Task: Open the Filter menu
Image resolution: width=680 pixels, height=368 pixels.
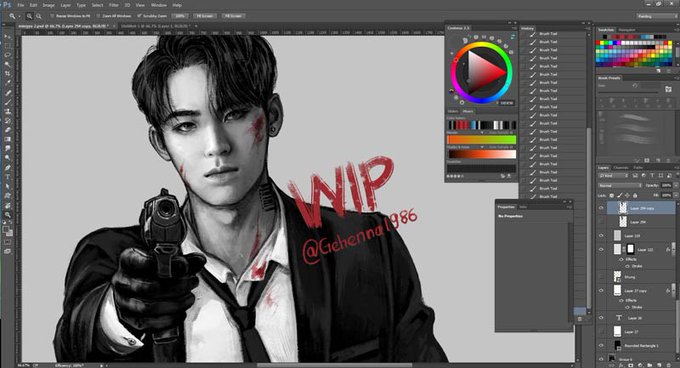Action: tap(114, 5)
